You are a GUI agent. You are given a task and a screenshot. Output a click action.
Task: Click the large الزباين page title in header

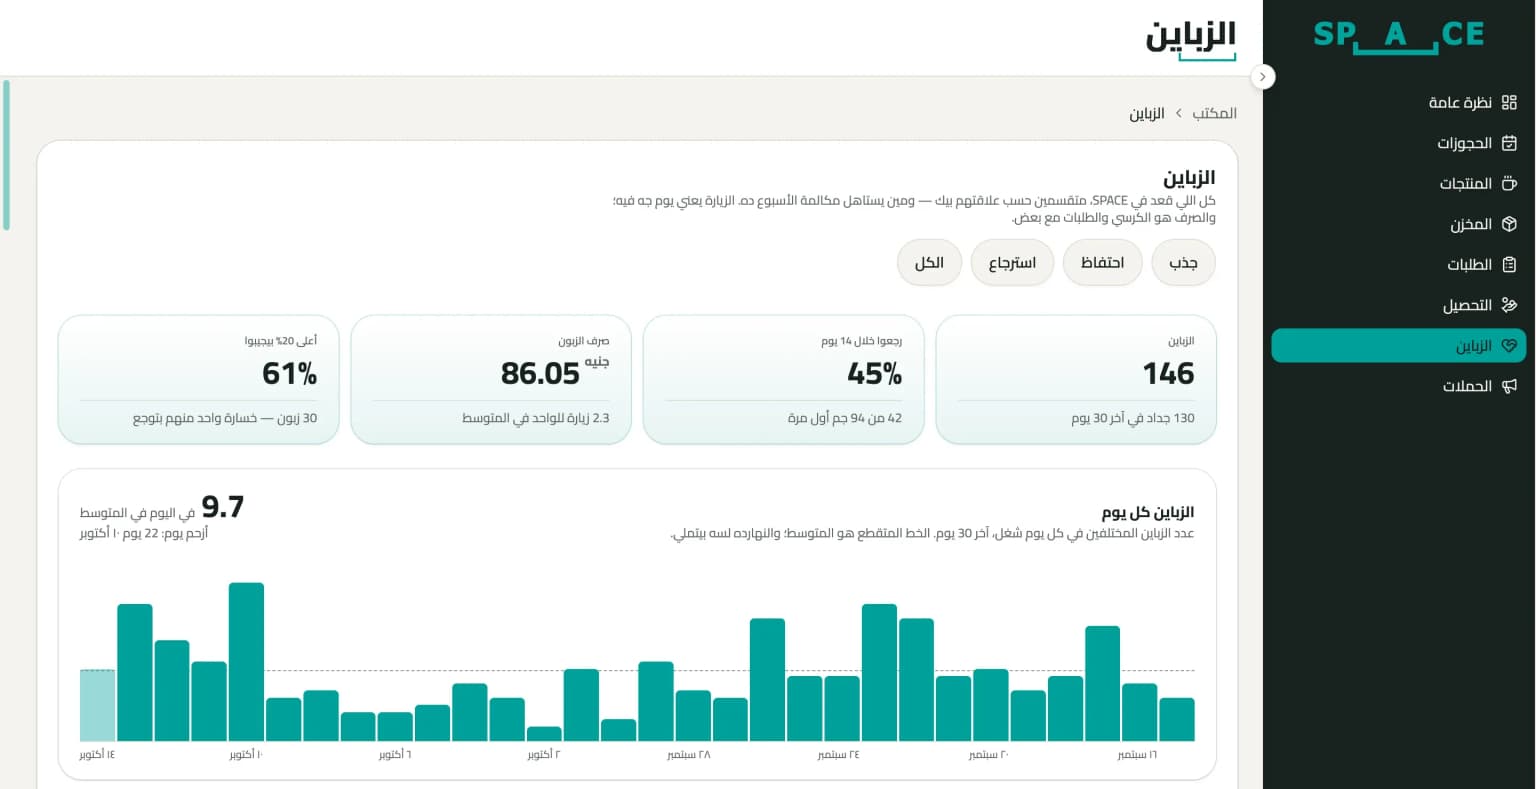point(1191,35)
